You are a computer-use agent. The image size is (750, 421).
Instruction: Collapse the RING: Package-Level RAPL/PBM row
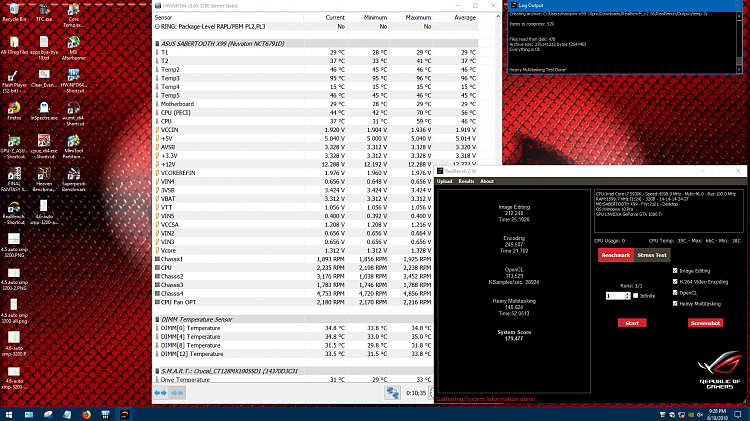click(x=157, y=27)
